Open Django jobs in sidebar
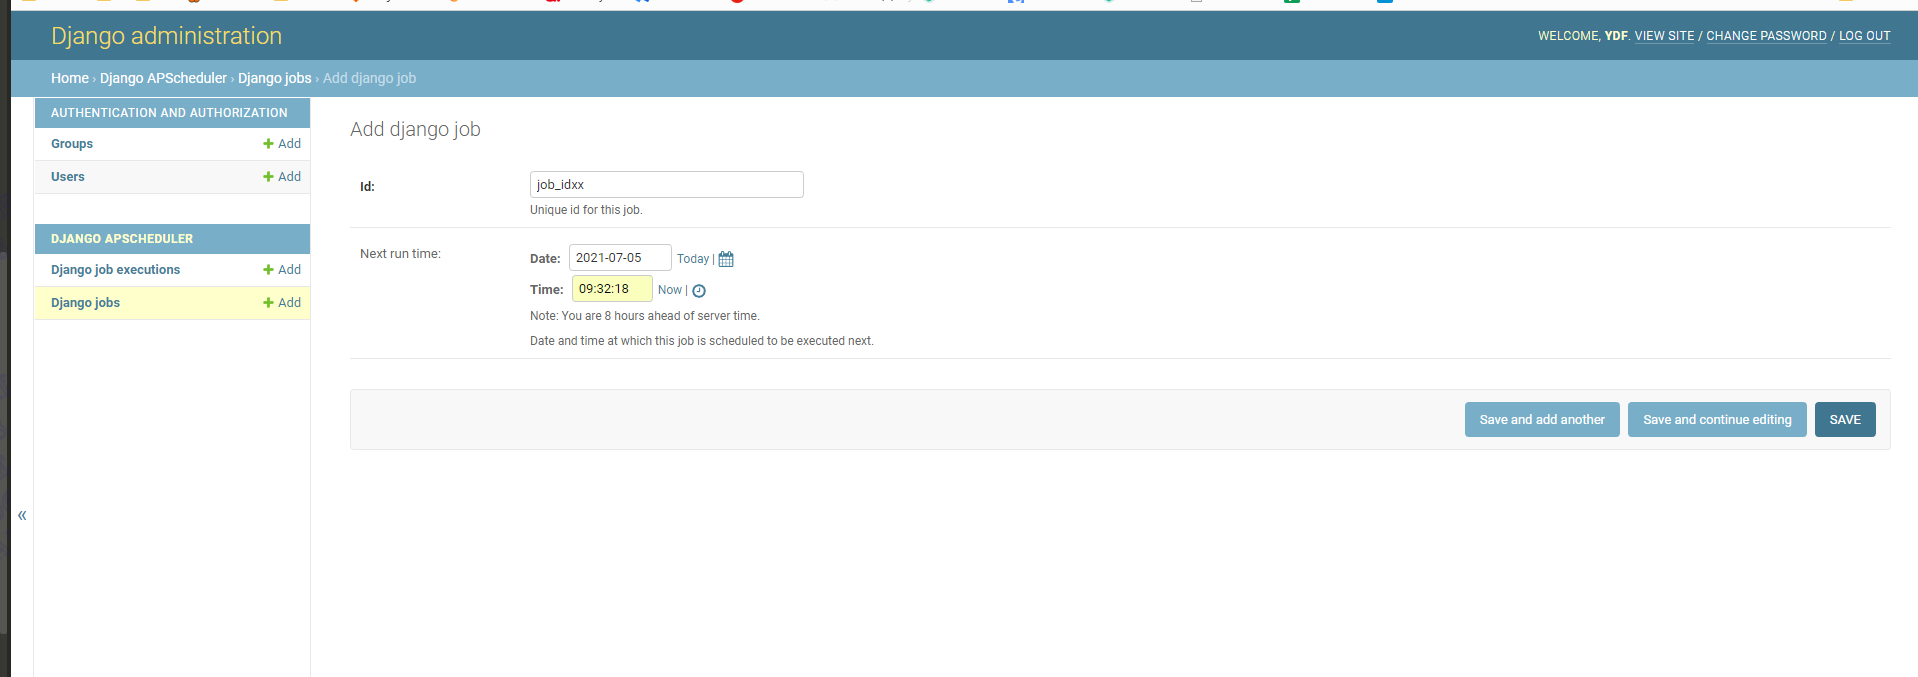Viewport: 1918px width, 677px height. tap(86, 303)
